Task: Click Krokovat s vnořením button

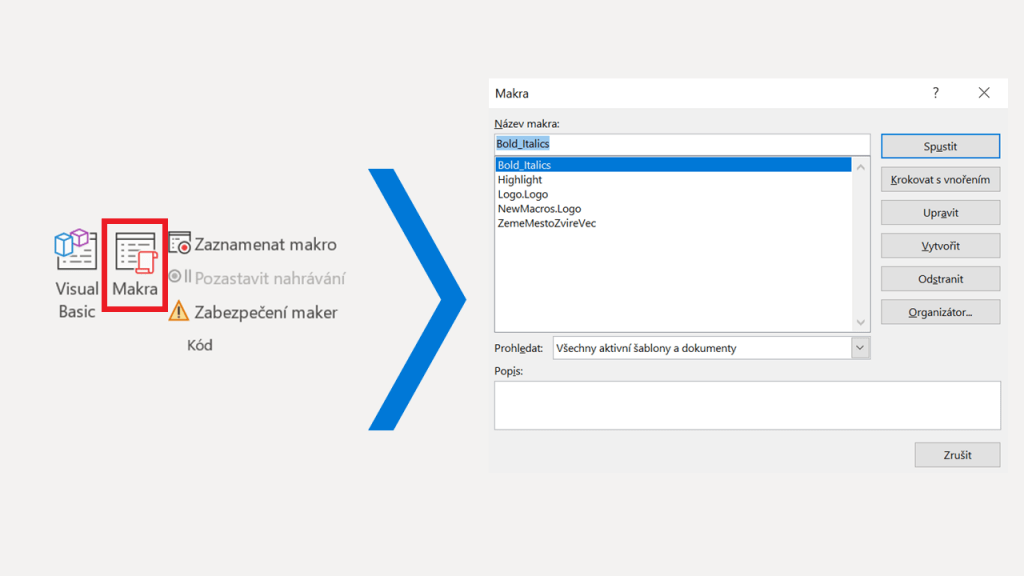Action: click(x=940, y=180)
